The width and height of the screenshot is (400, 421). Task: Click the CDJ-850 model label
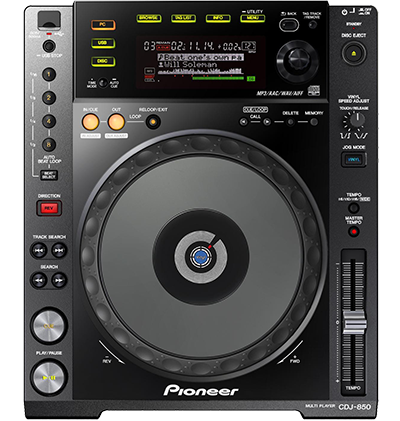(x=354, y=407)
